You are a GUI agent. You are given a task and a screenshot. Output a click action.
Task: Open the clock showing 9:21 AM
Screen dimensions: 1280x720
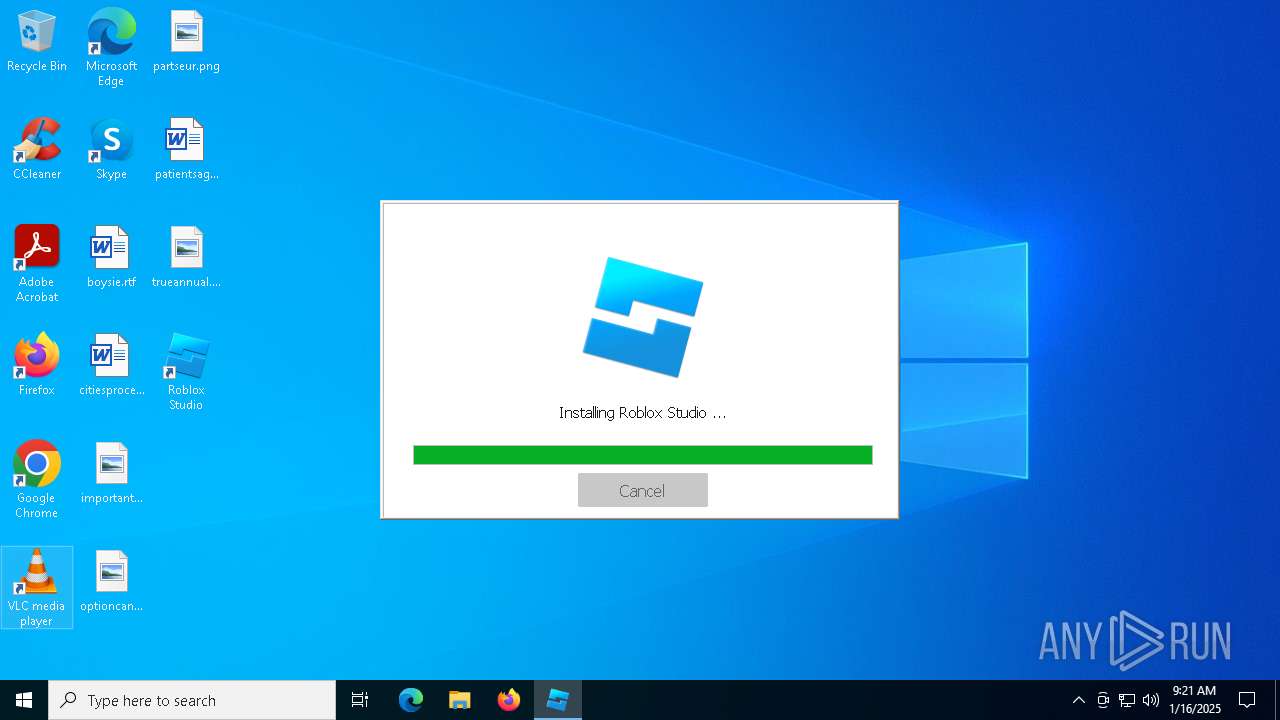point(1195,700)
